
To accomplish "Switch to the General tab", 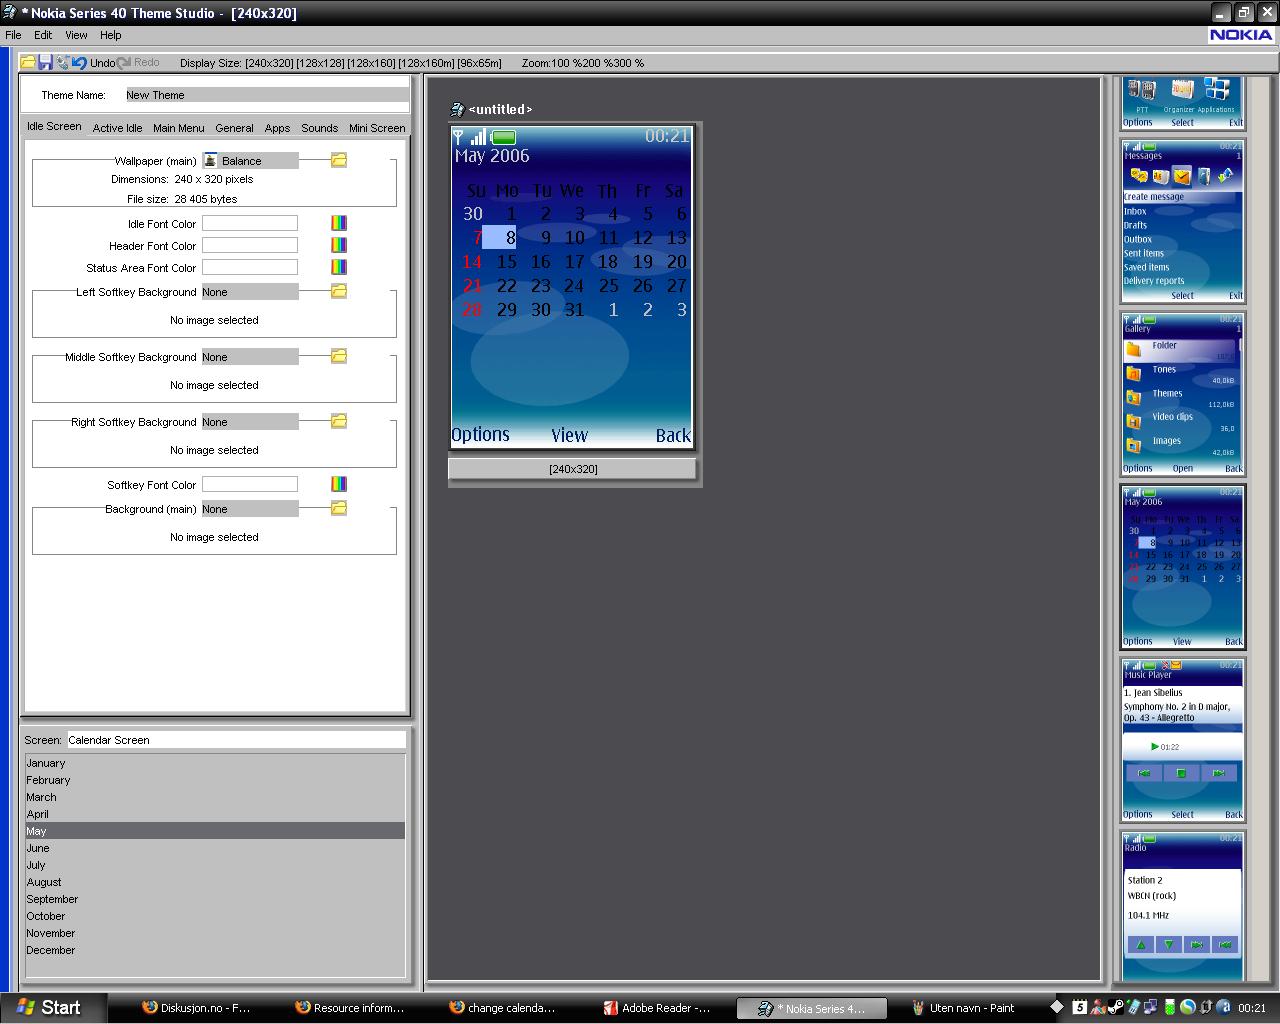I will [x=234, y=128].
